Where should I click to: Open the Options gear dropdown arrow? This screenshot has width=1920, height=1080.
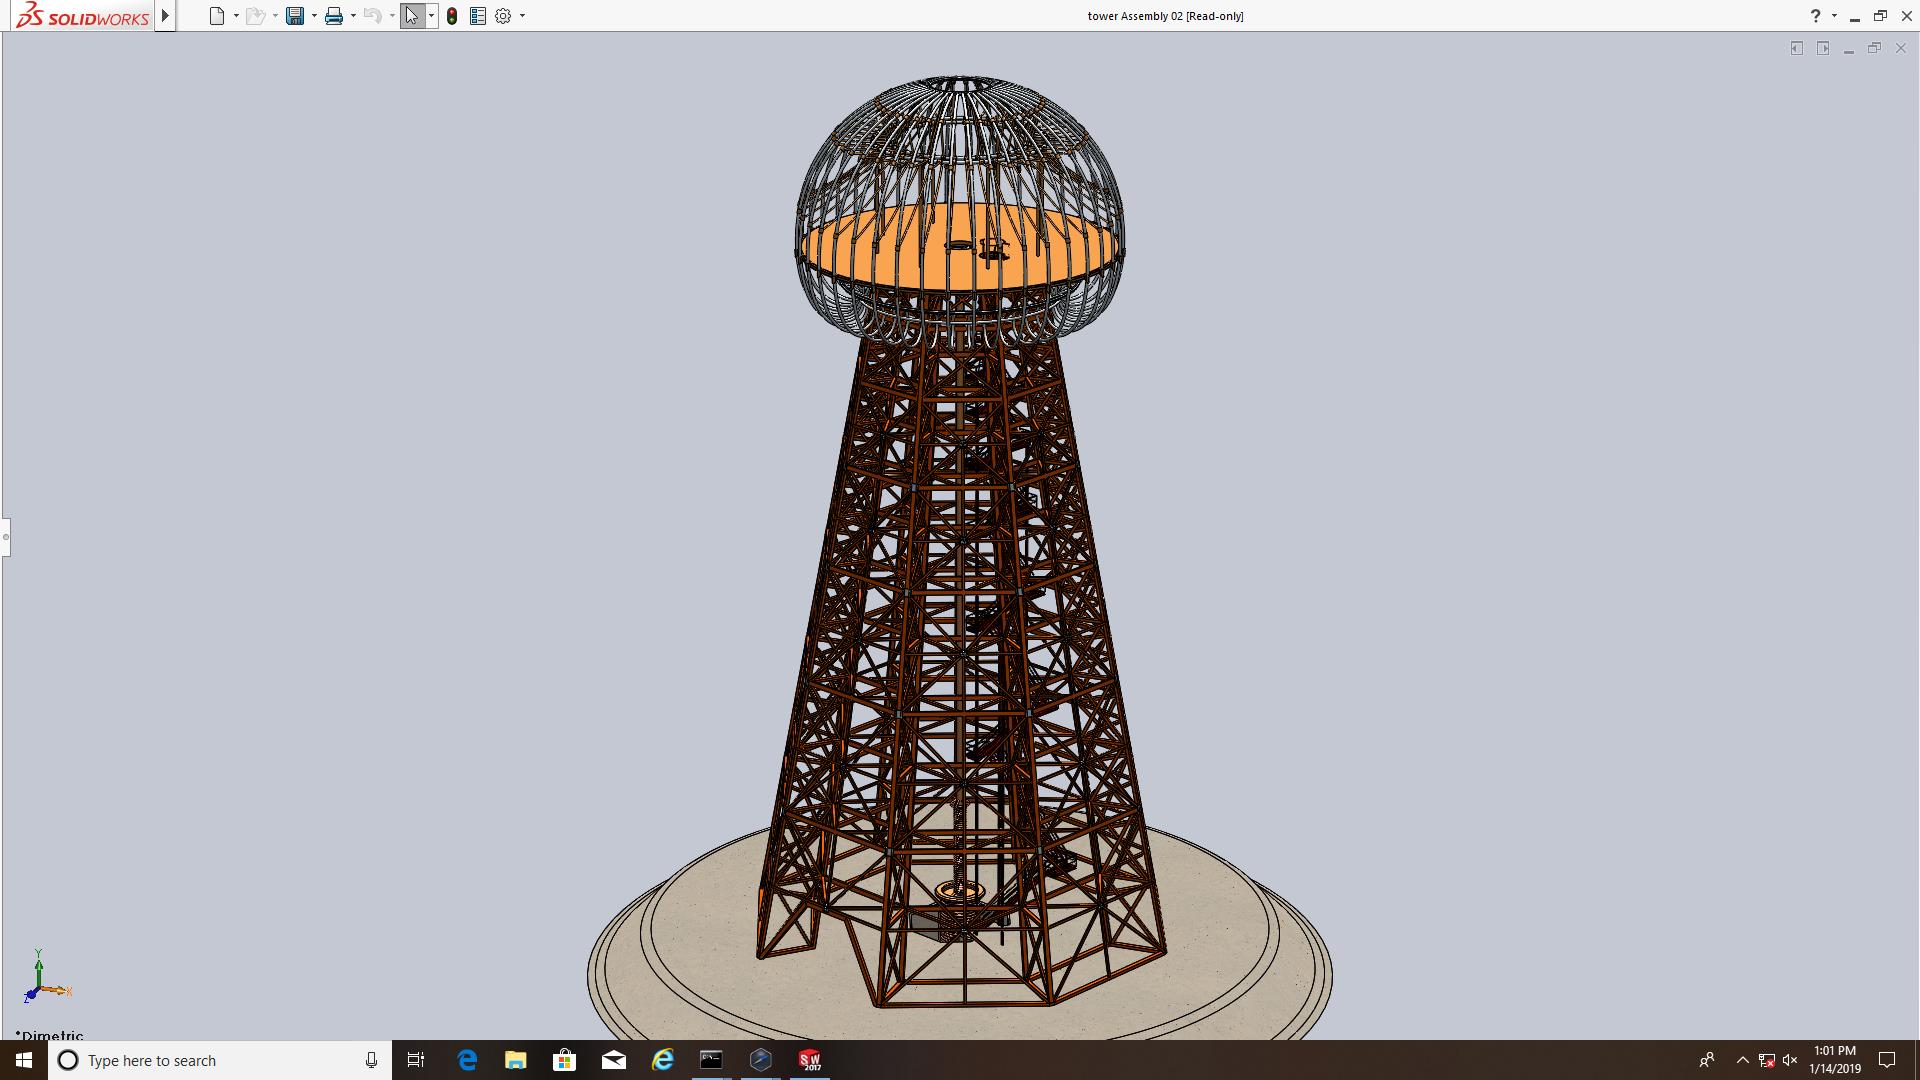pyautogui.click(x=522, y=16)
